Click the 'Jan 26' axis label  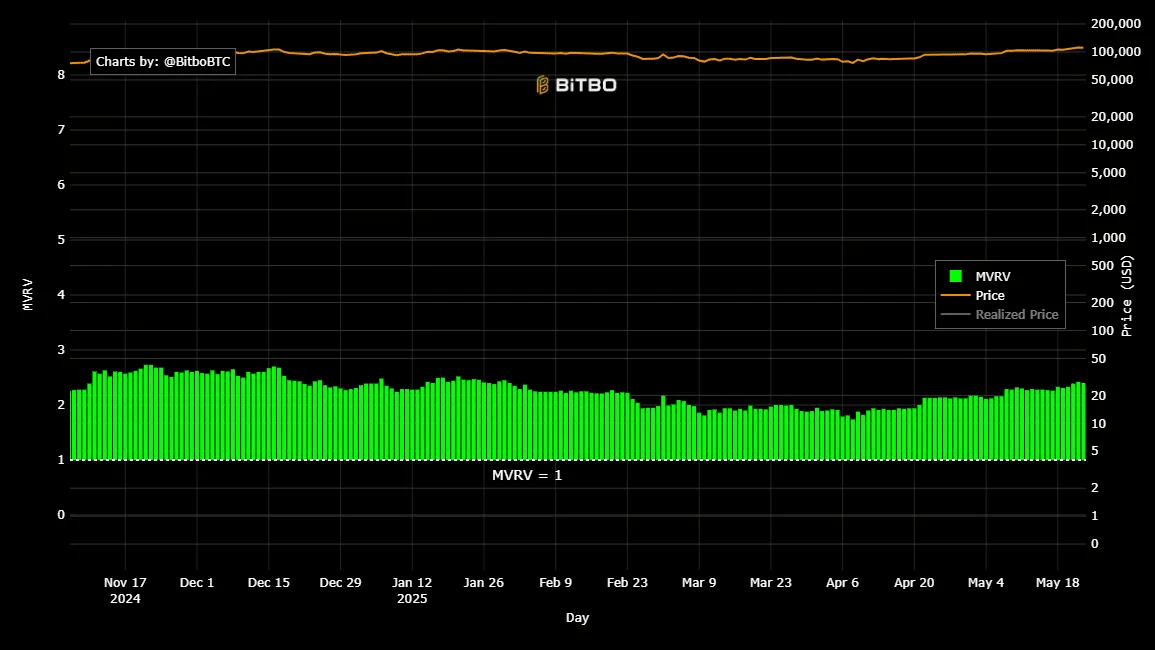click(484, 582)
